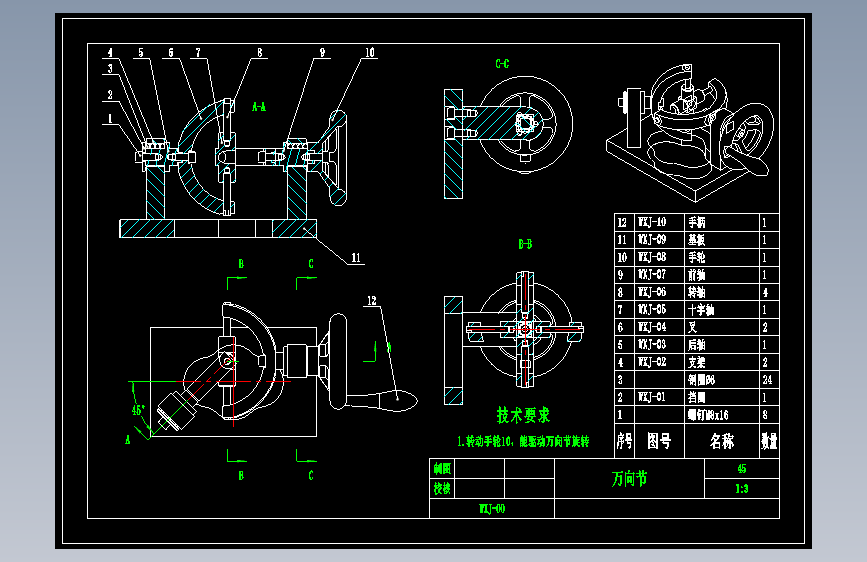867x562 pixels.
Task: Click callout number 8 in A-A view
Action: 259,53
